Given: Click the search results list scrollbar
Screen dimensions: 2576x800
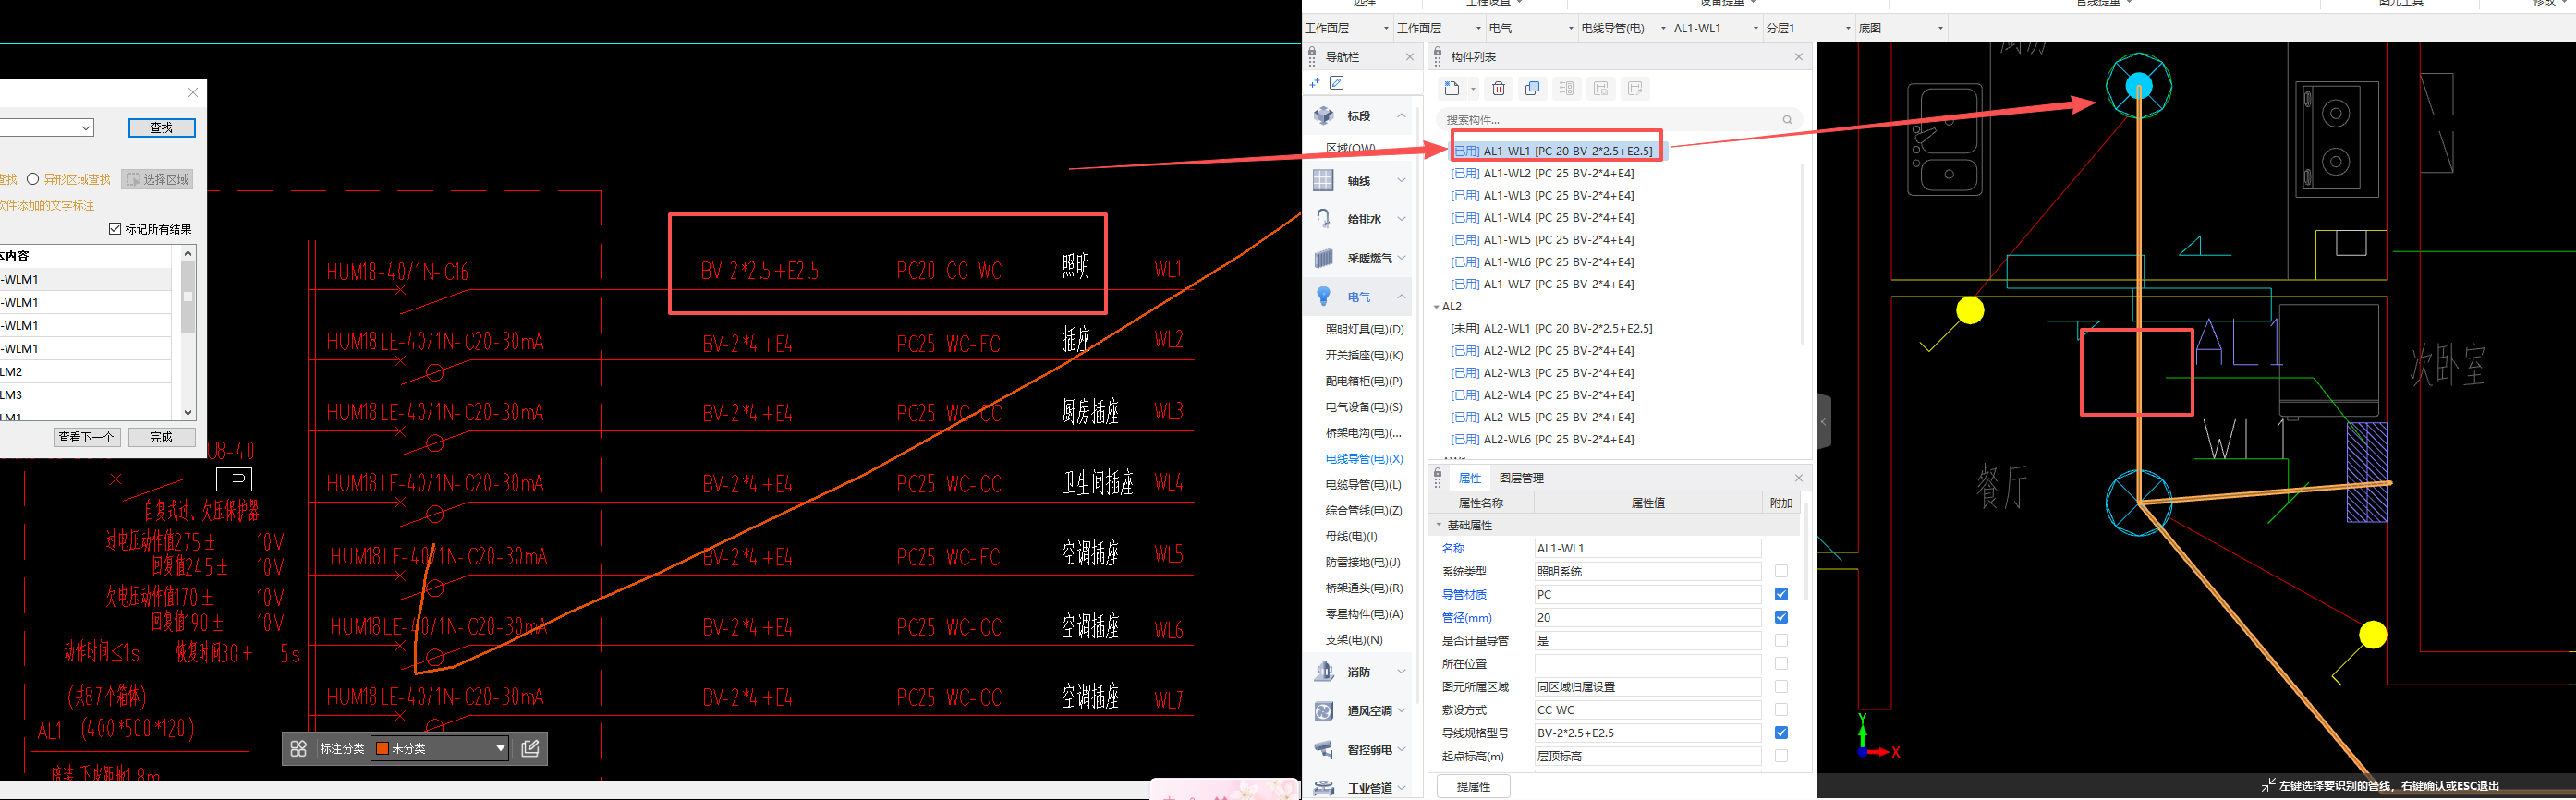Looking at the screenshot, I should pyautogui.click(x=188, y=333).
